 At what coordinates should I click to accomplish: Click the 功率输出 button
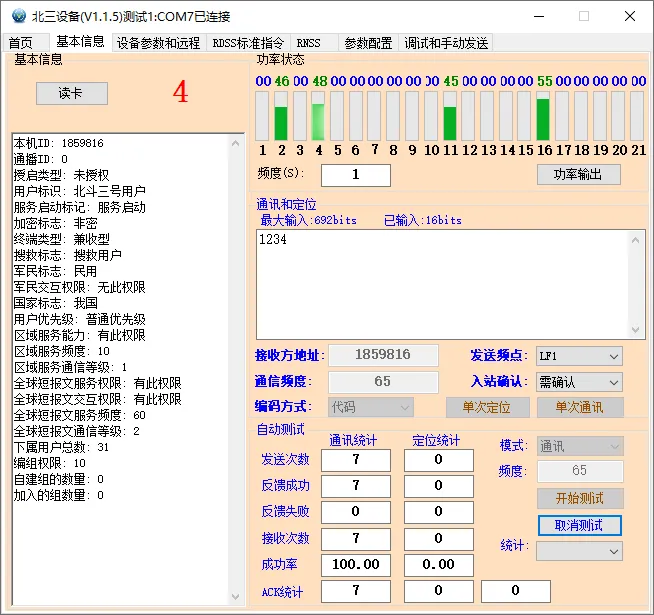[x=578, y=174]
